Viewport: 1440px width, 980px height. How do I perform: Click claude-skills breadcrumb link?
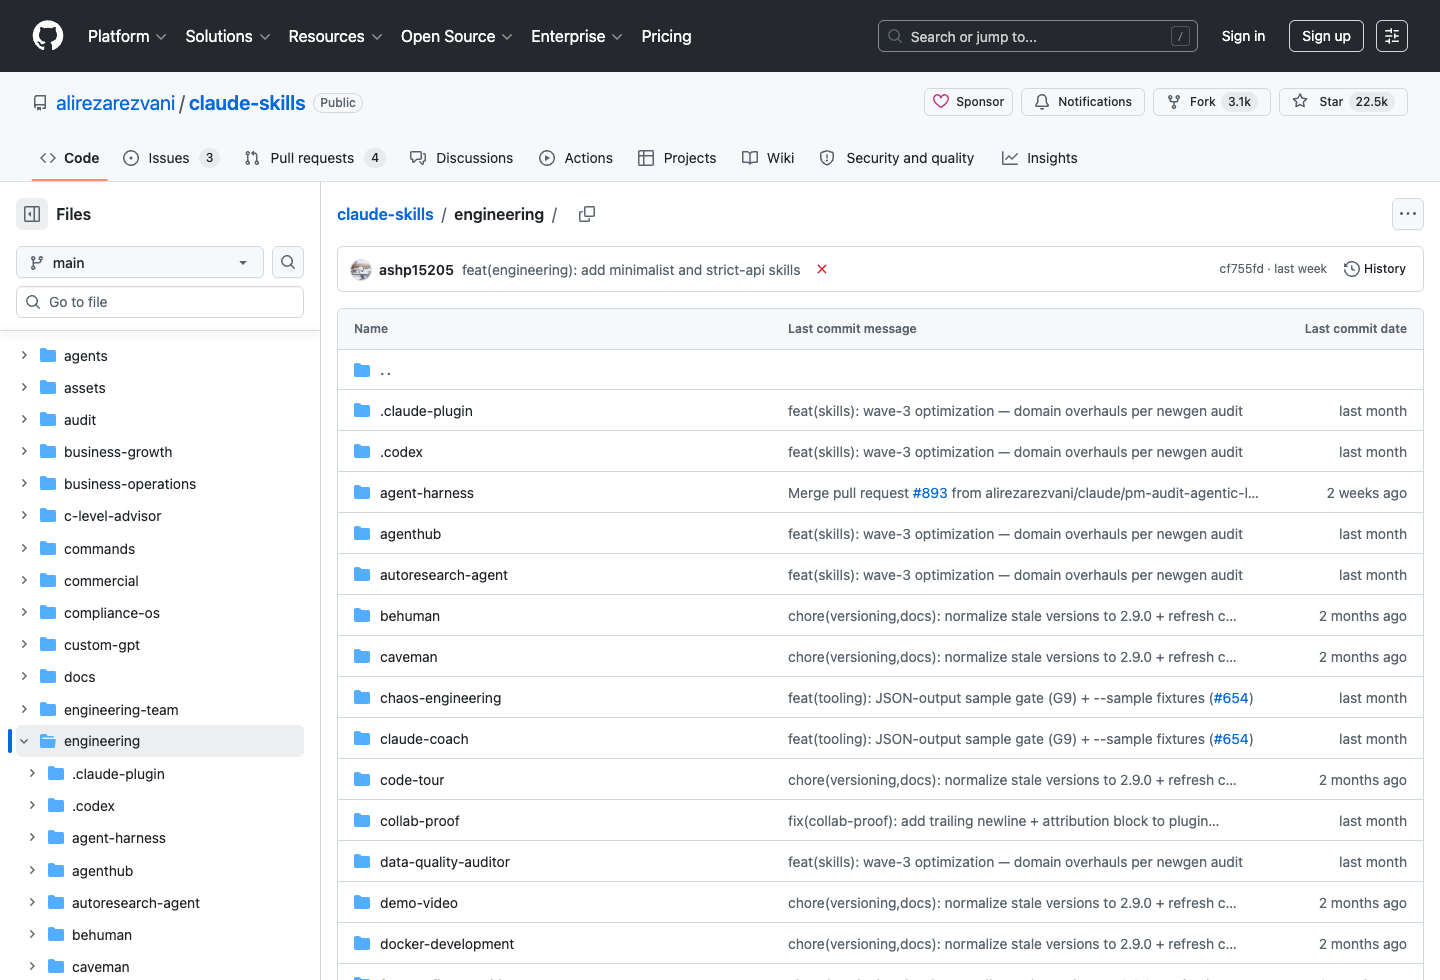(x=385, y=214)
